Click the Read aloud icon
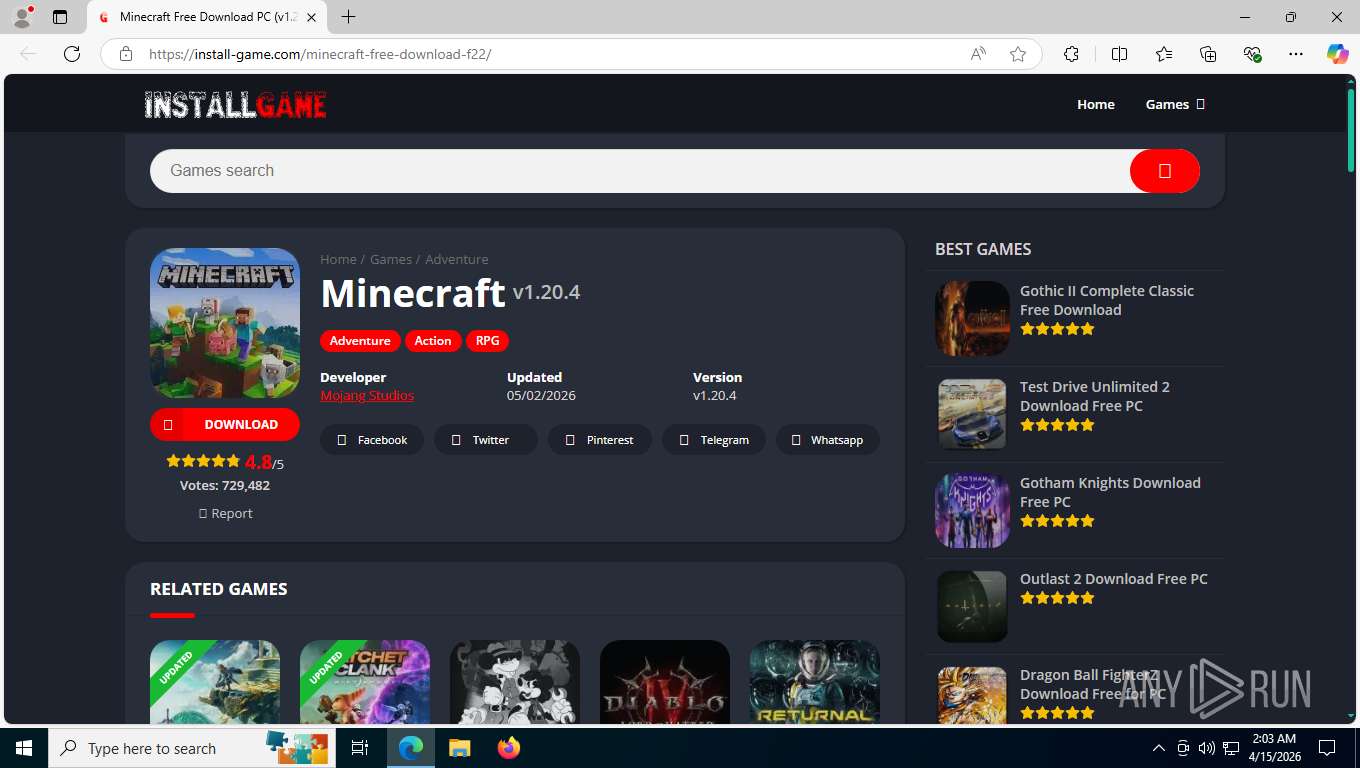The width and height of the screenshot is (1360, 768). (978, 54)
